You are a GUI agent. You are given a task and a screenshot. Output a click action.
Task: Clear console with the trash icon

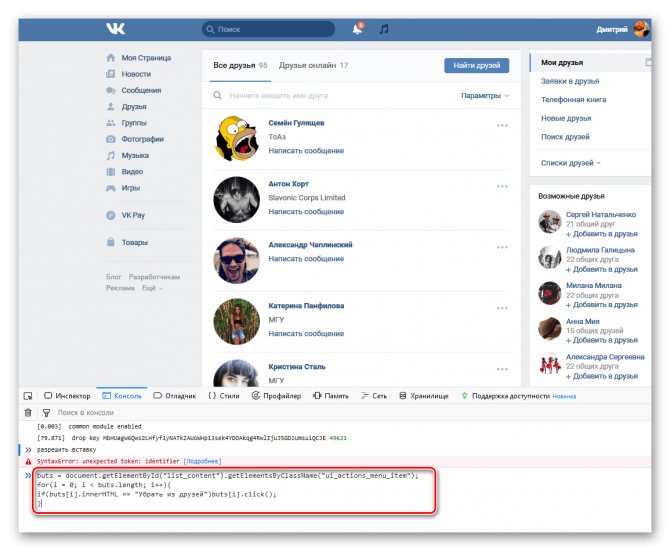[28, 413]
